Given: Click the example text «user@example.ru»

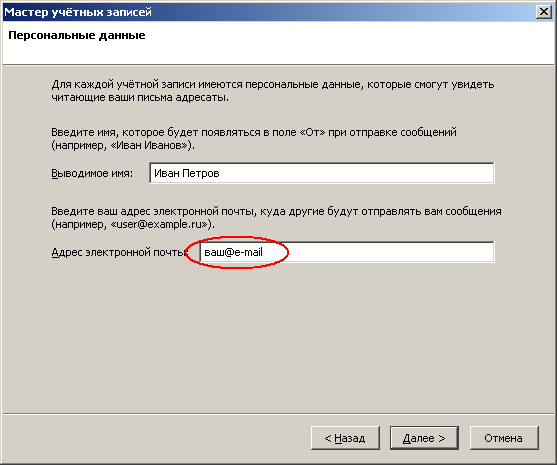Looking at the screenshot, I should coord(159,225).
